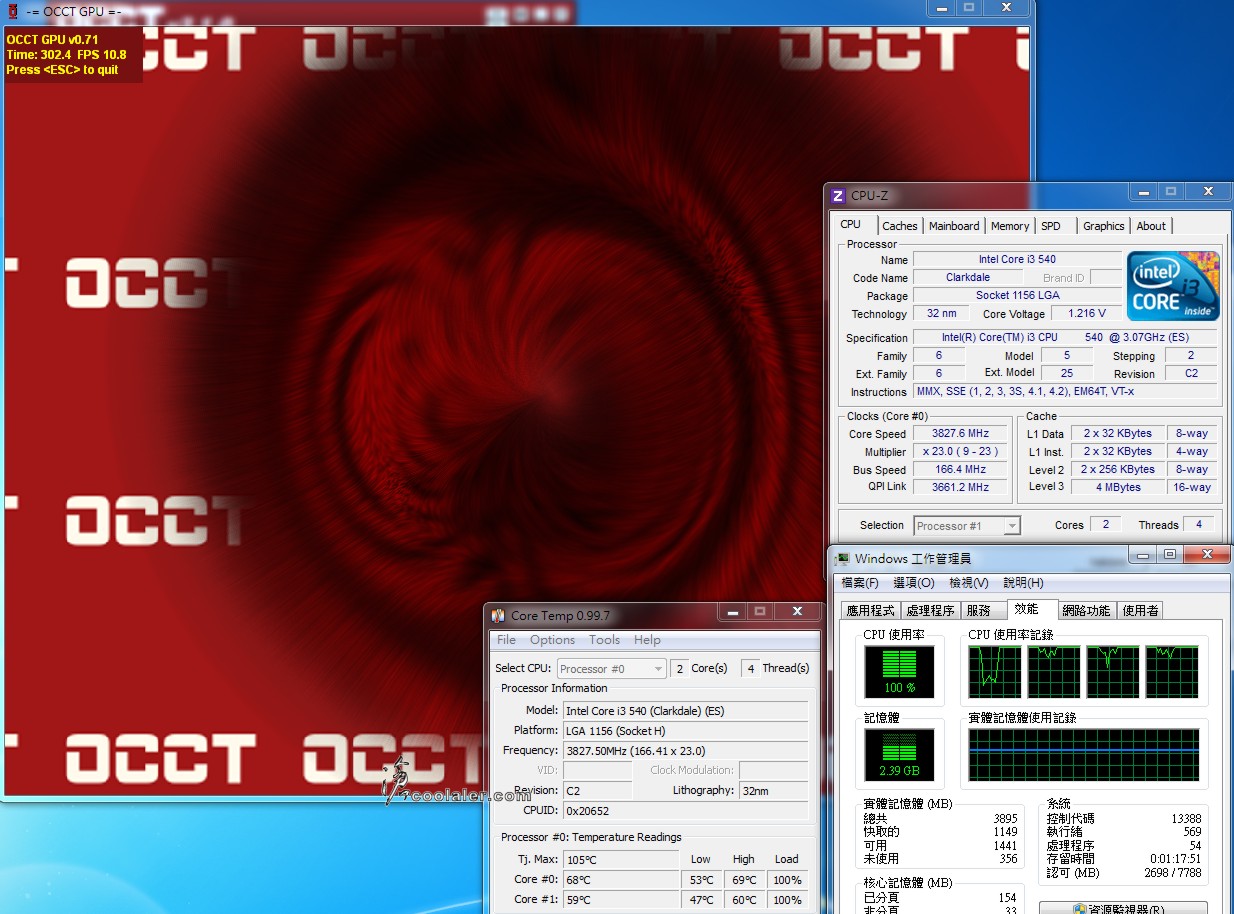Click the 控制代碼 value 13388 in Task Manager
The width and height of the screenshot is (1234, 914).
point(1186,819)
